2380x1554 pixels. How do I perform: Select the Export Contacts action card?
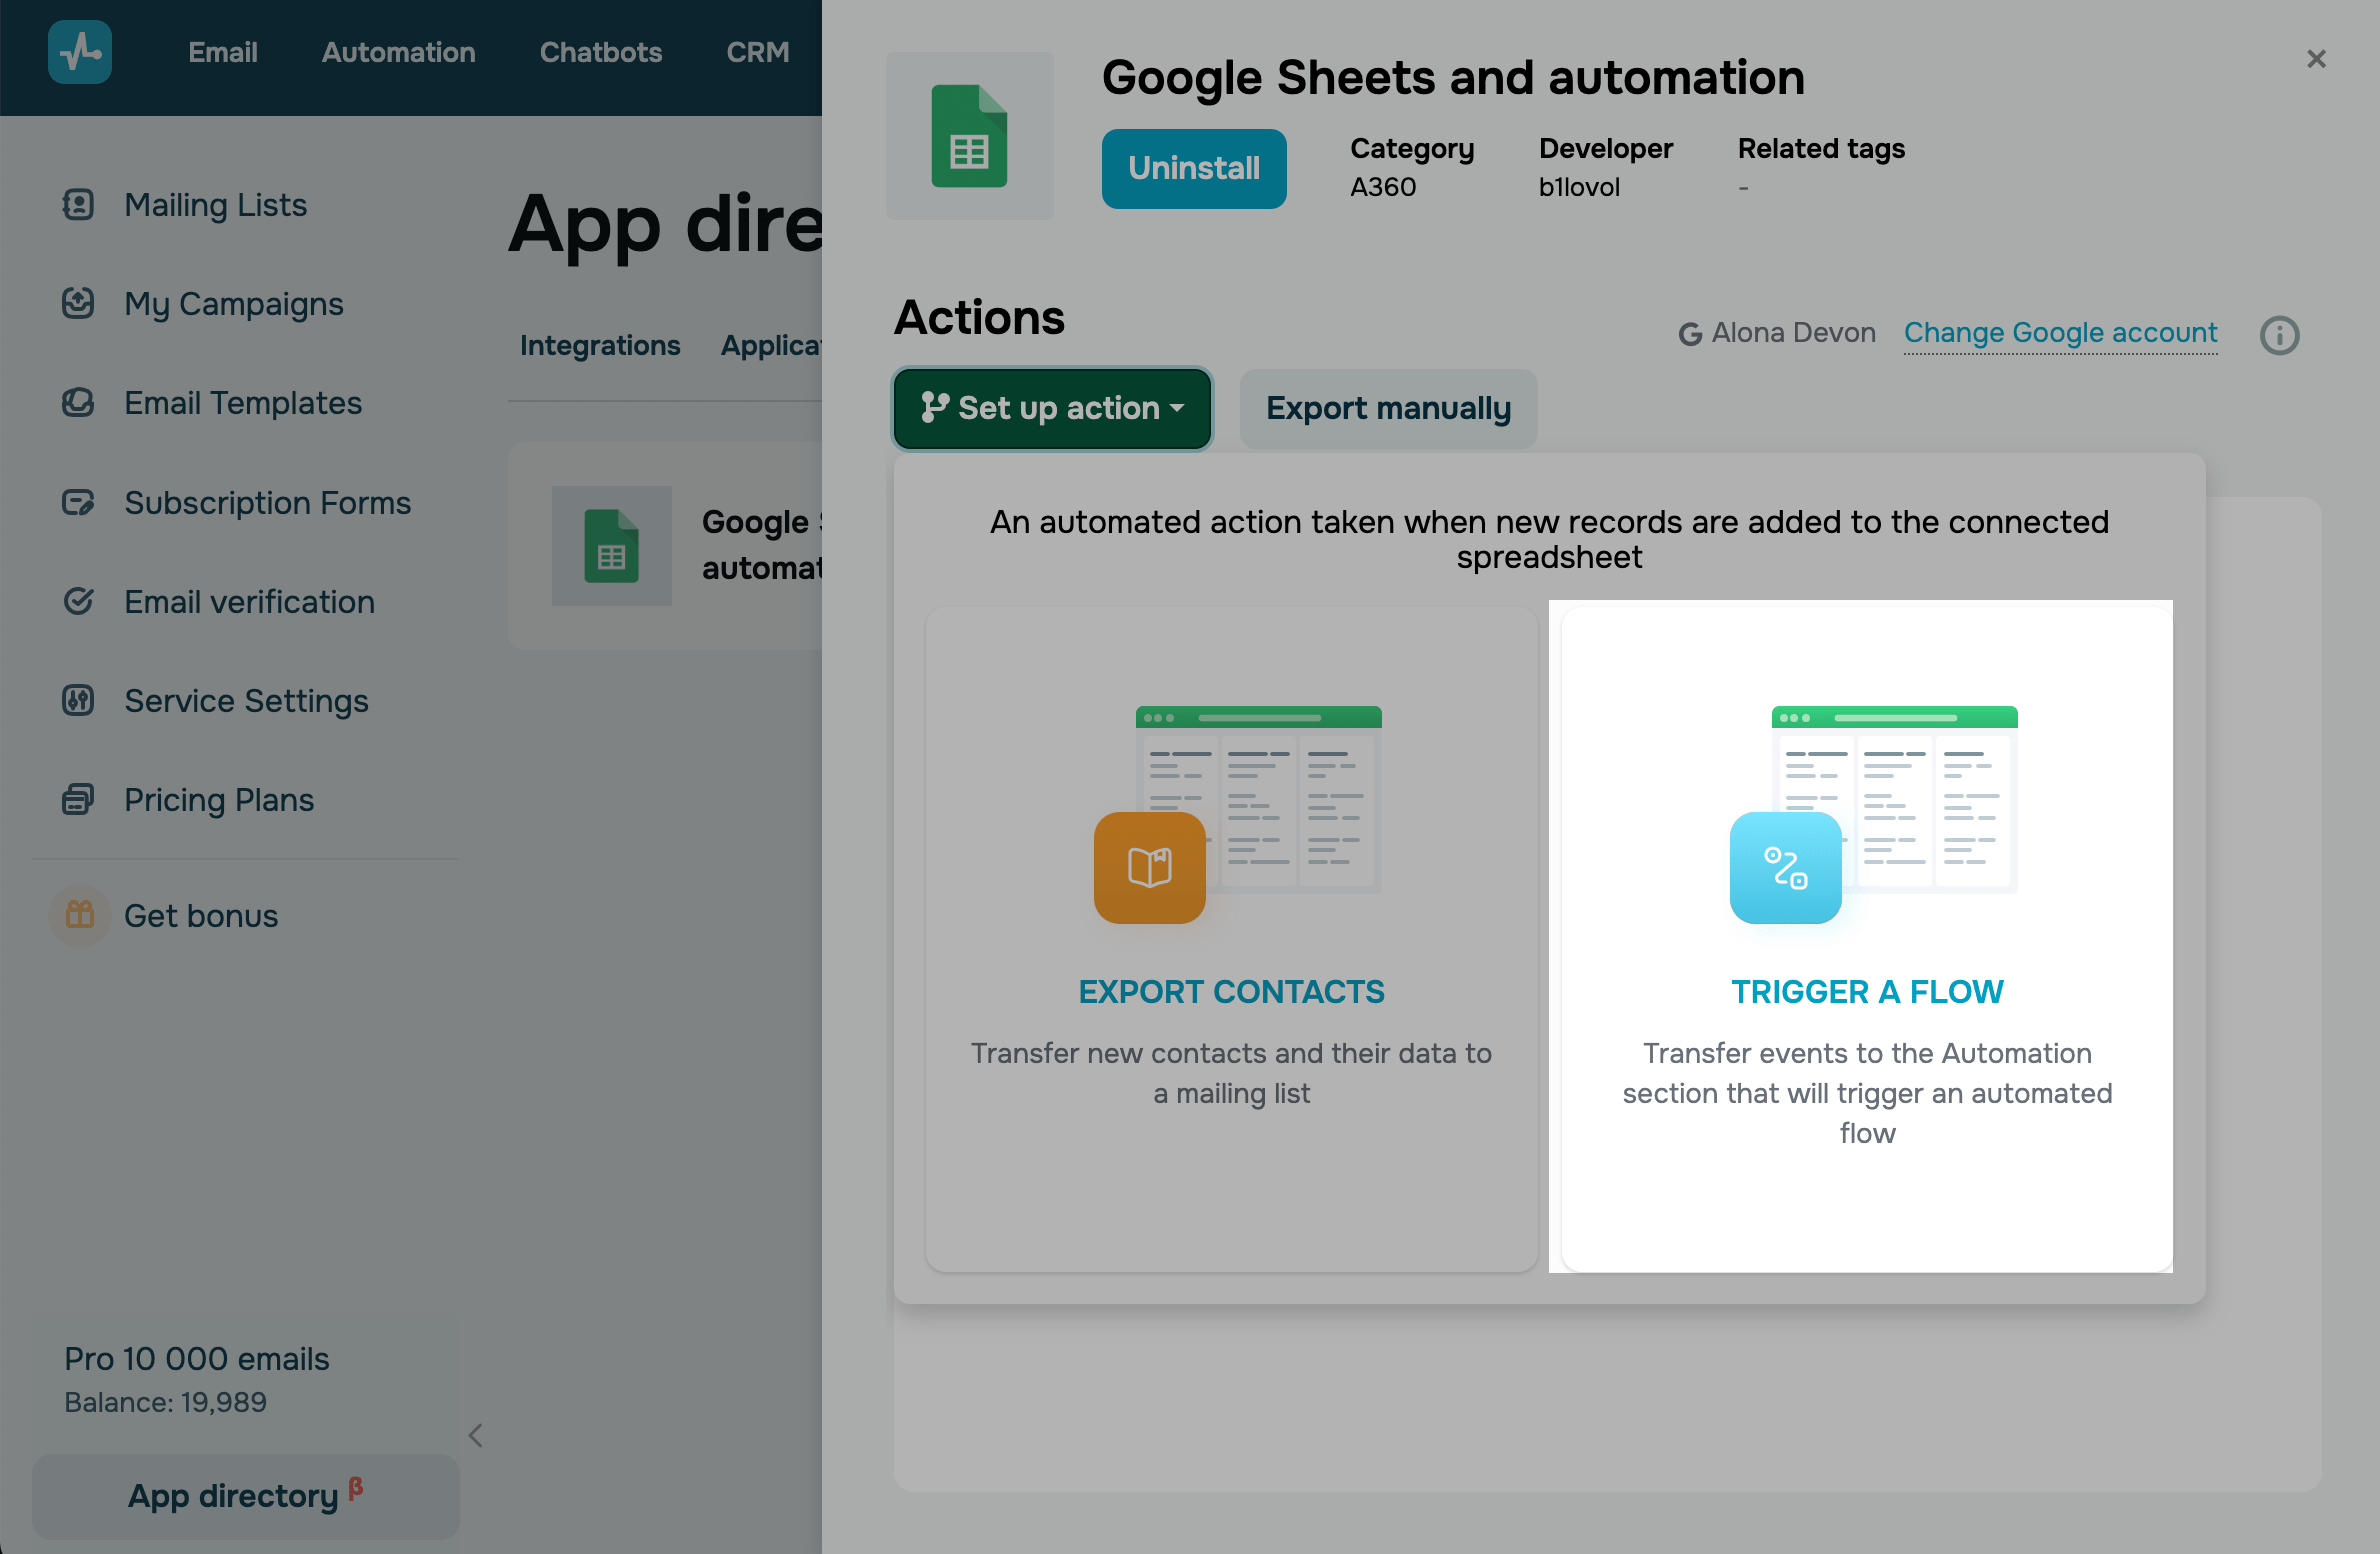1231,939
